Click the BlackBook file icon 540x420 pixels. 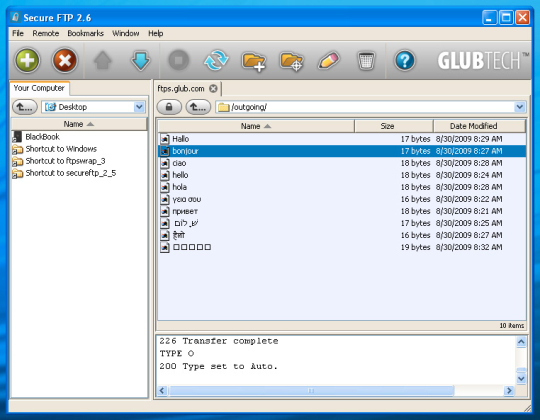click(x=17, y=137)
